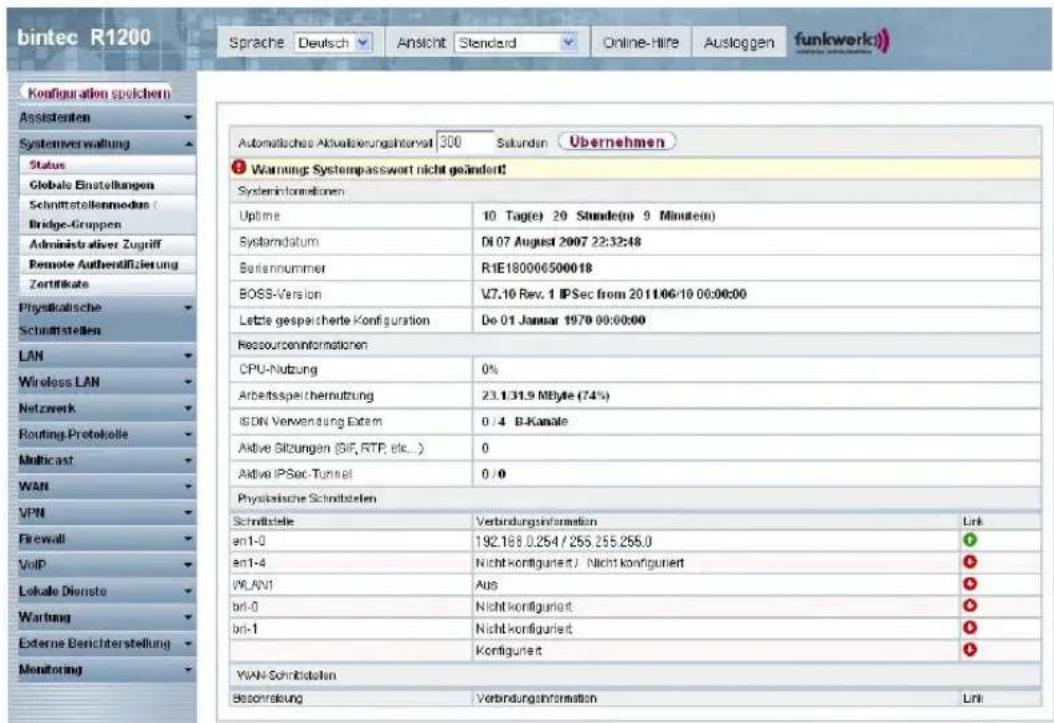The image size is (1054, 723).
Task: Open Remote Authentifizierung submenu item
Action: [x=108, y=264]
